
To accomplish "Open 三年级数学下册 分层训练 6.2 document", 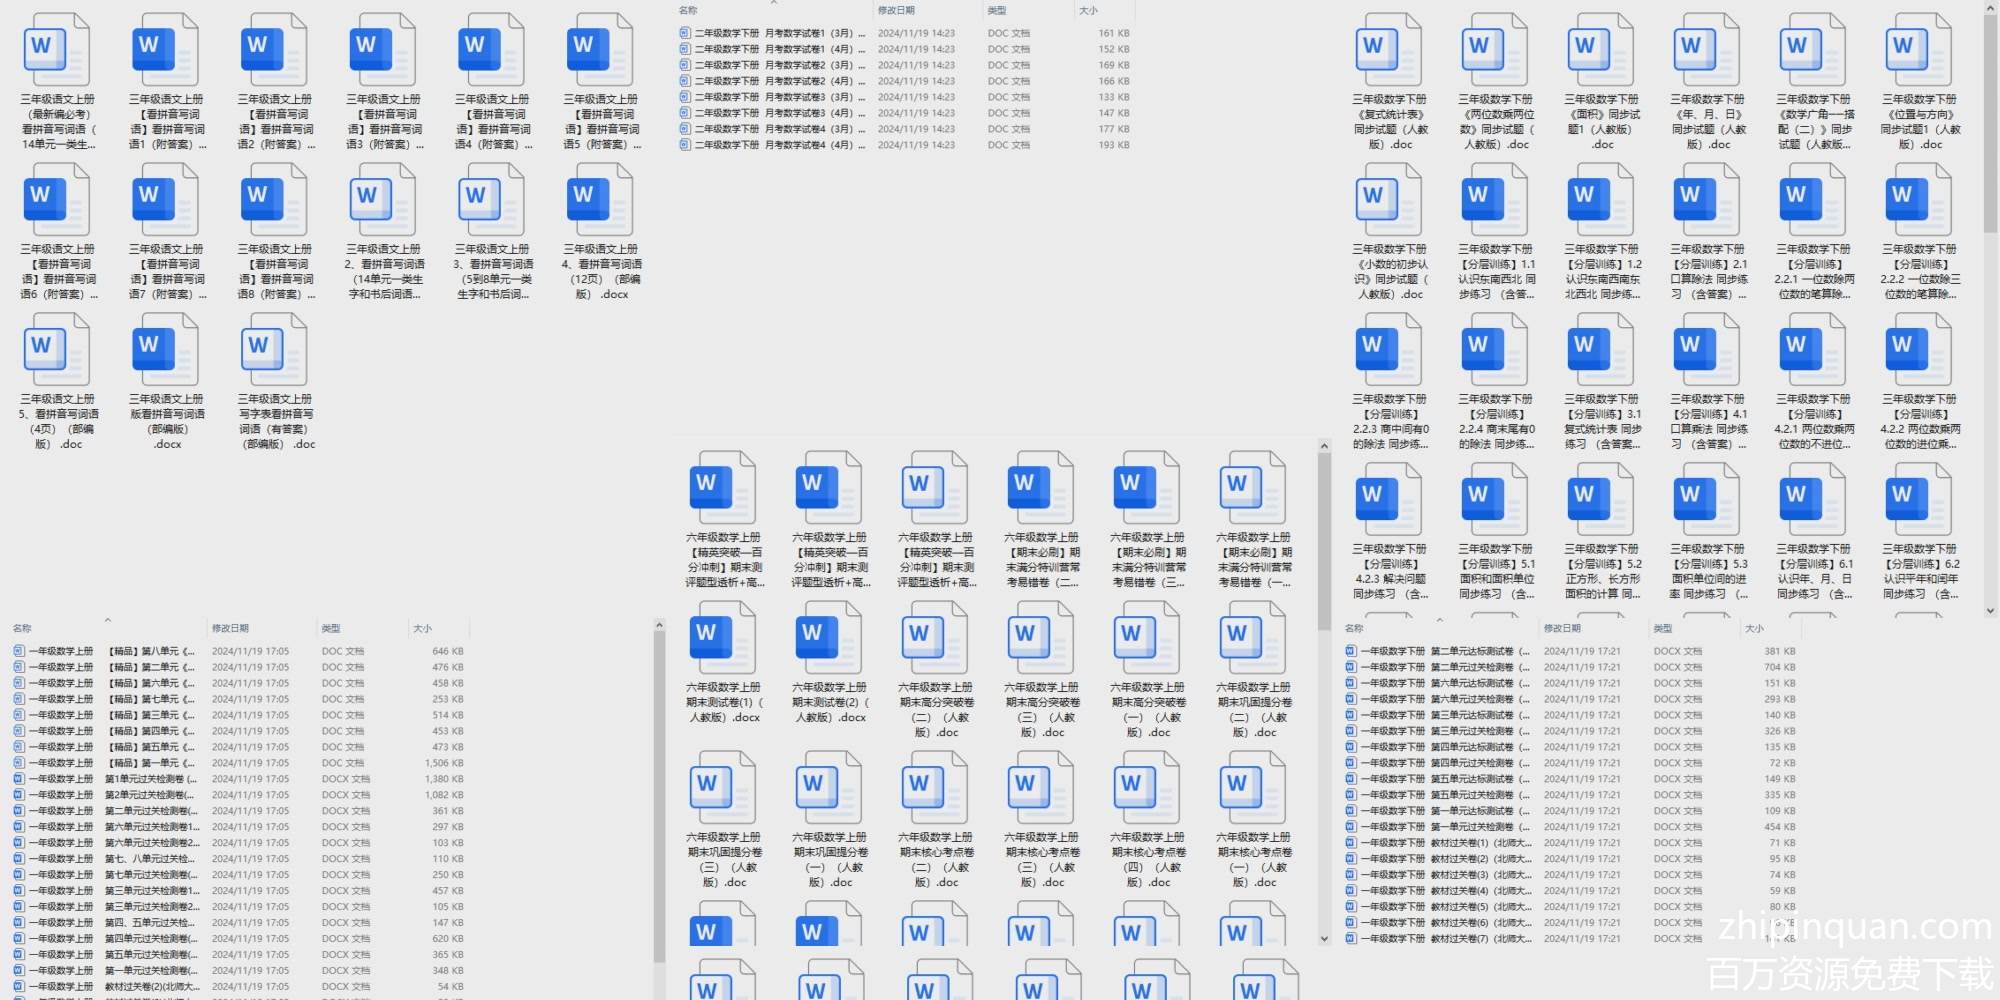I will click(1919, 500).
